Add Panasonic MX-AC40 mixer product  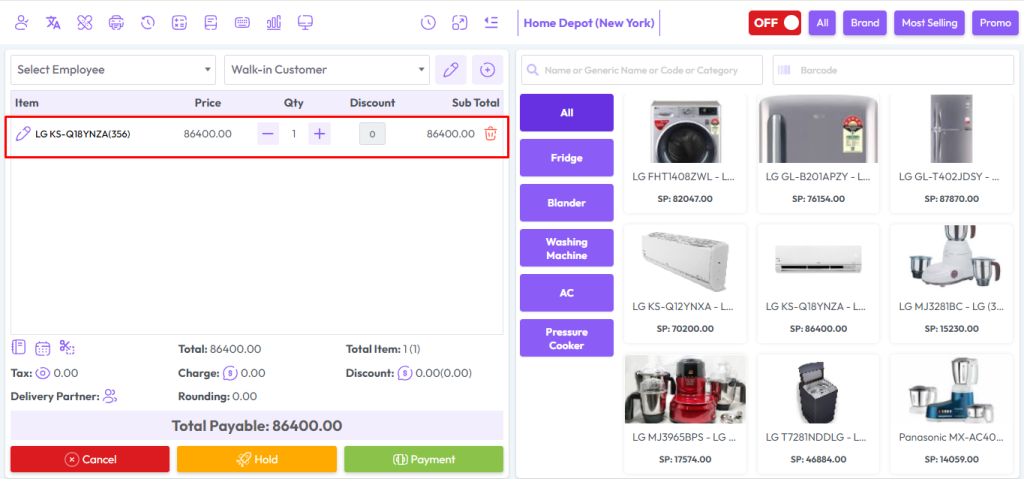[952, 414]
